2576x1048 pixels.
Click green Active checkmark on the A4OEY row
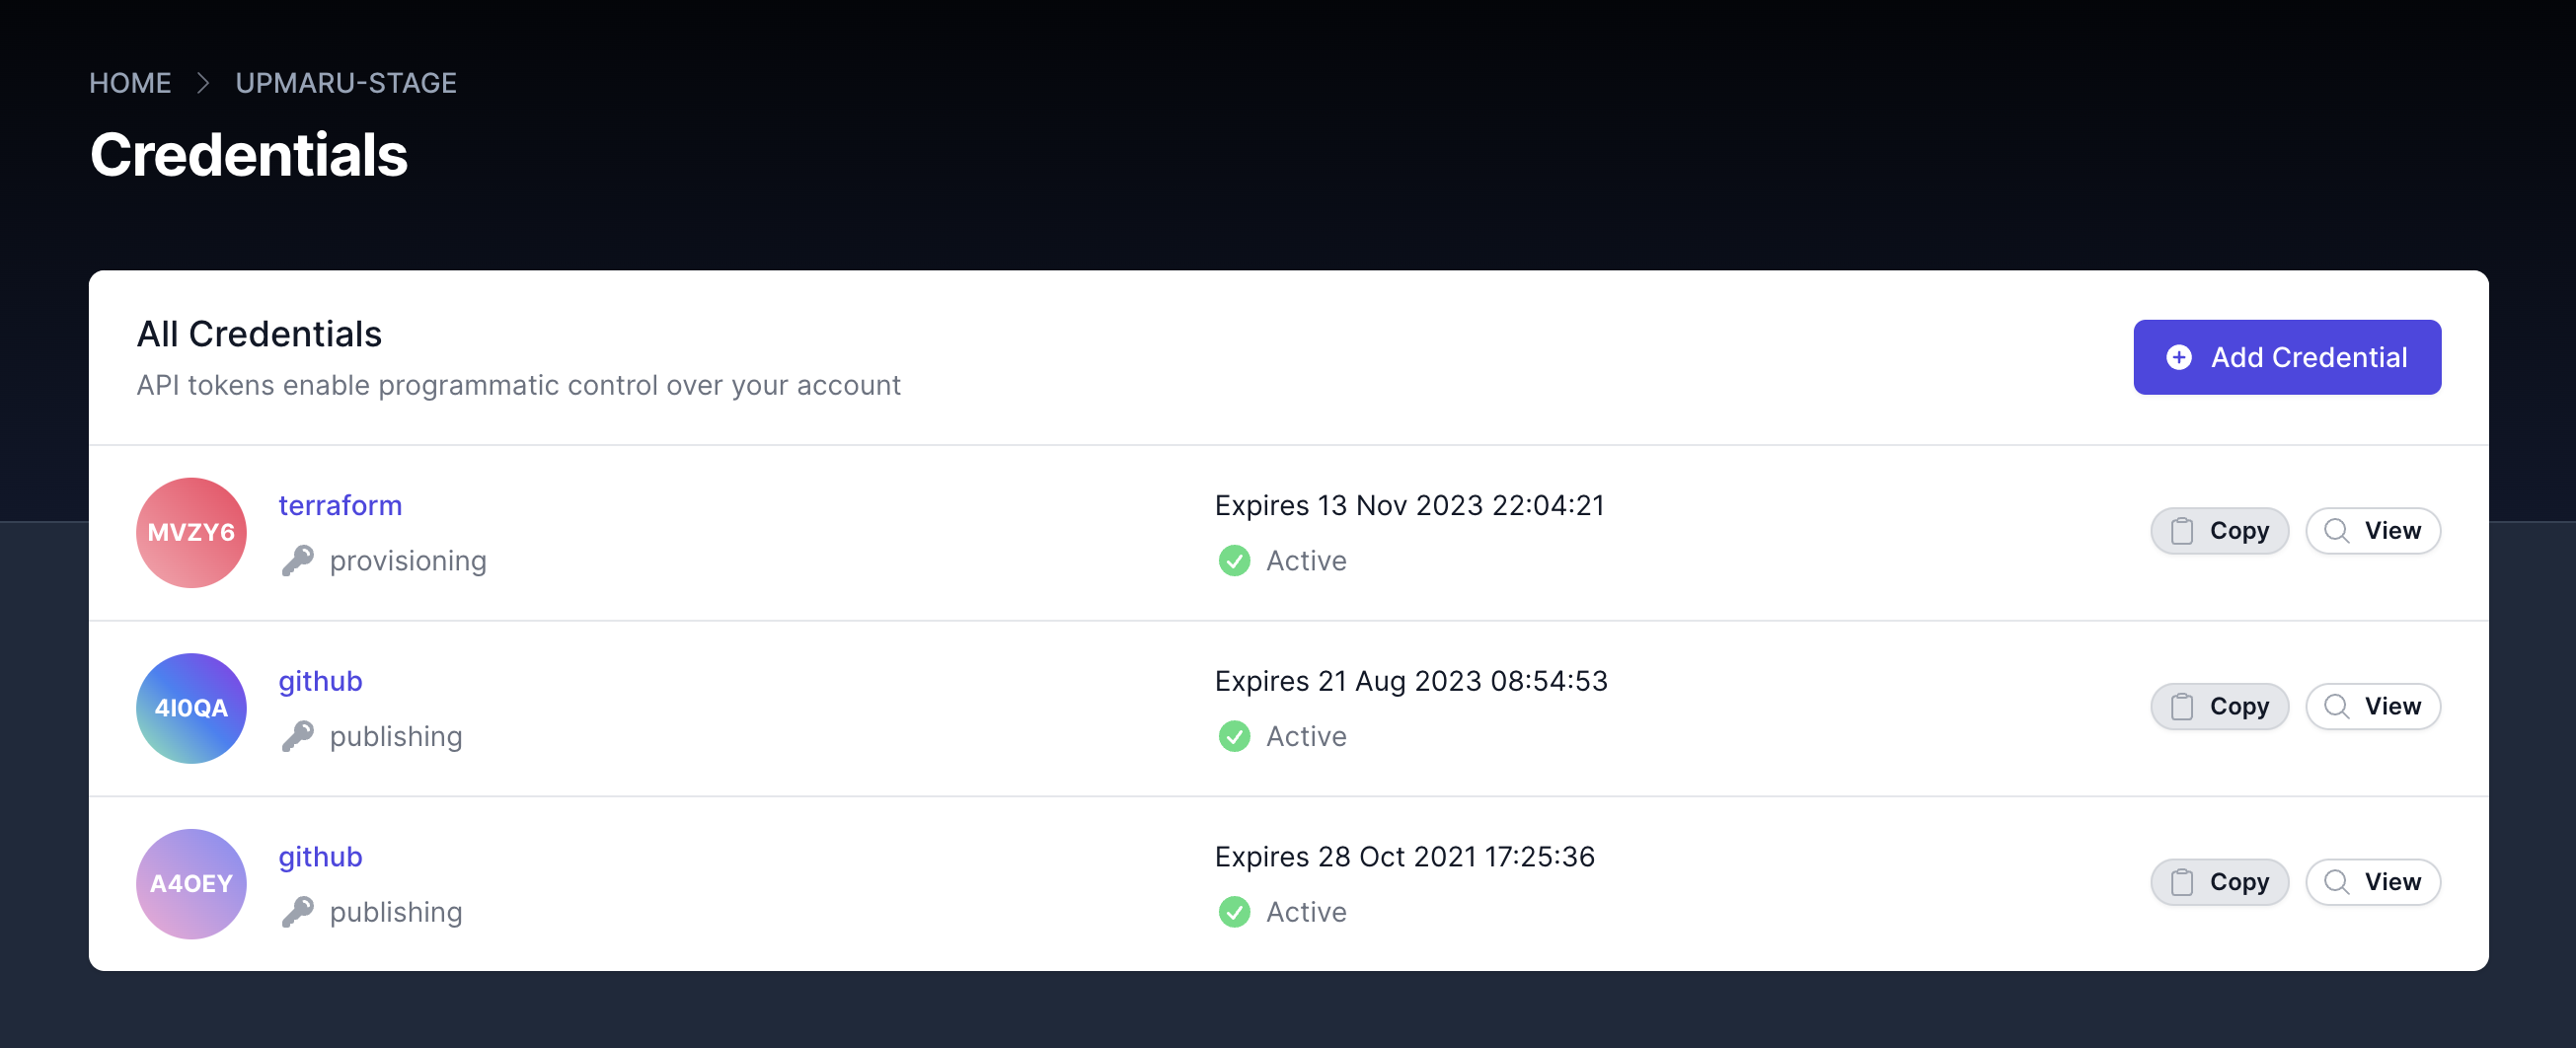click(1234, 912)
